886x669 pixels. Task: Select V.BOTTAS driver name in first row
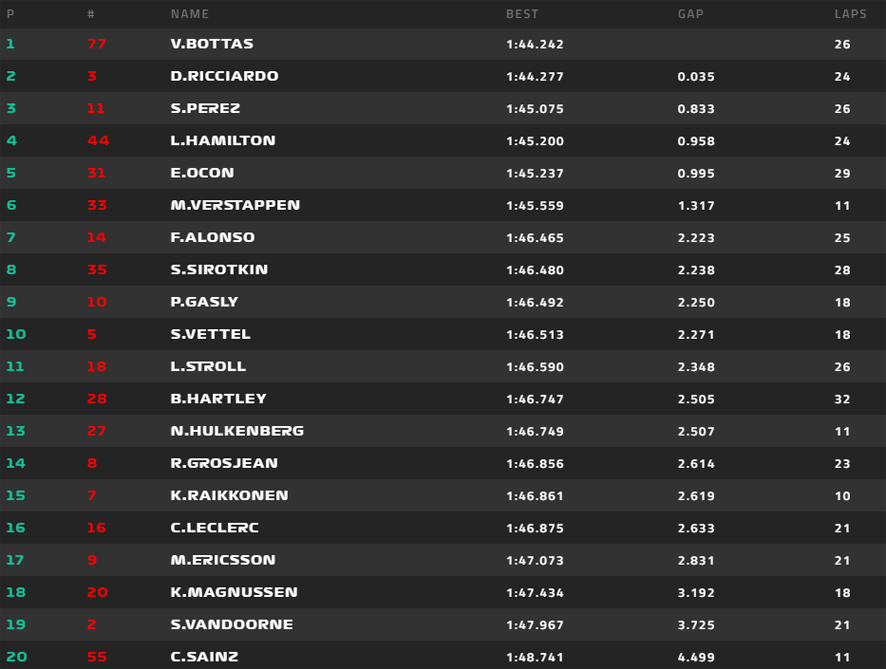[212, 44]
